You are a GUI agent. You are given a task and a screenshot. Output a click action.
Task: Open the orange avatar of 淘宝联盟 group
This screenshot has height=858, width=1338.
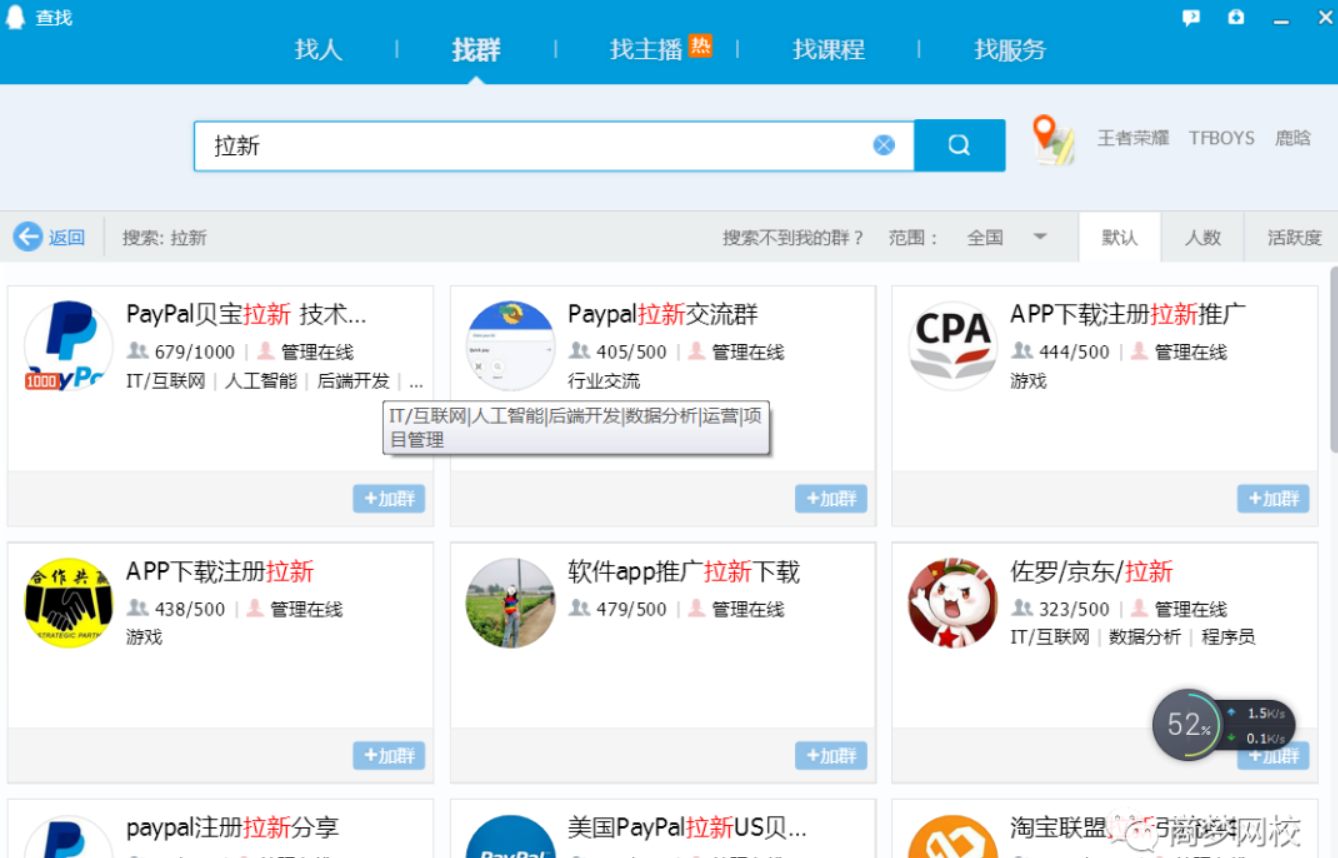(952, 838)
